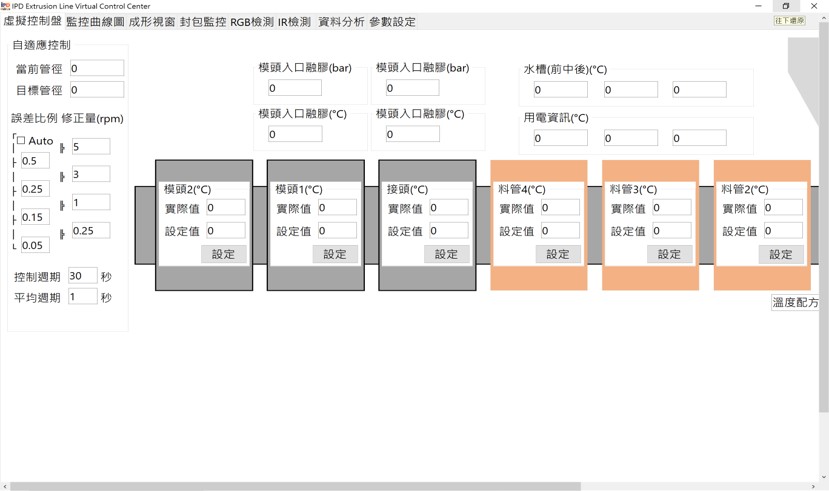
Task: Click the vertical scrollbar thumb
Action: (824, 218)
